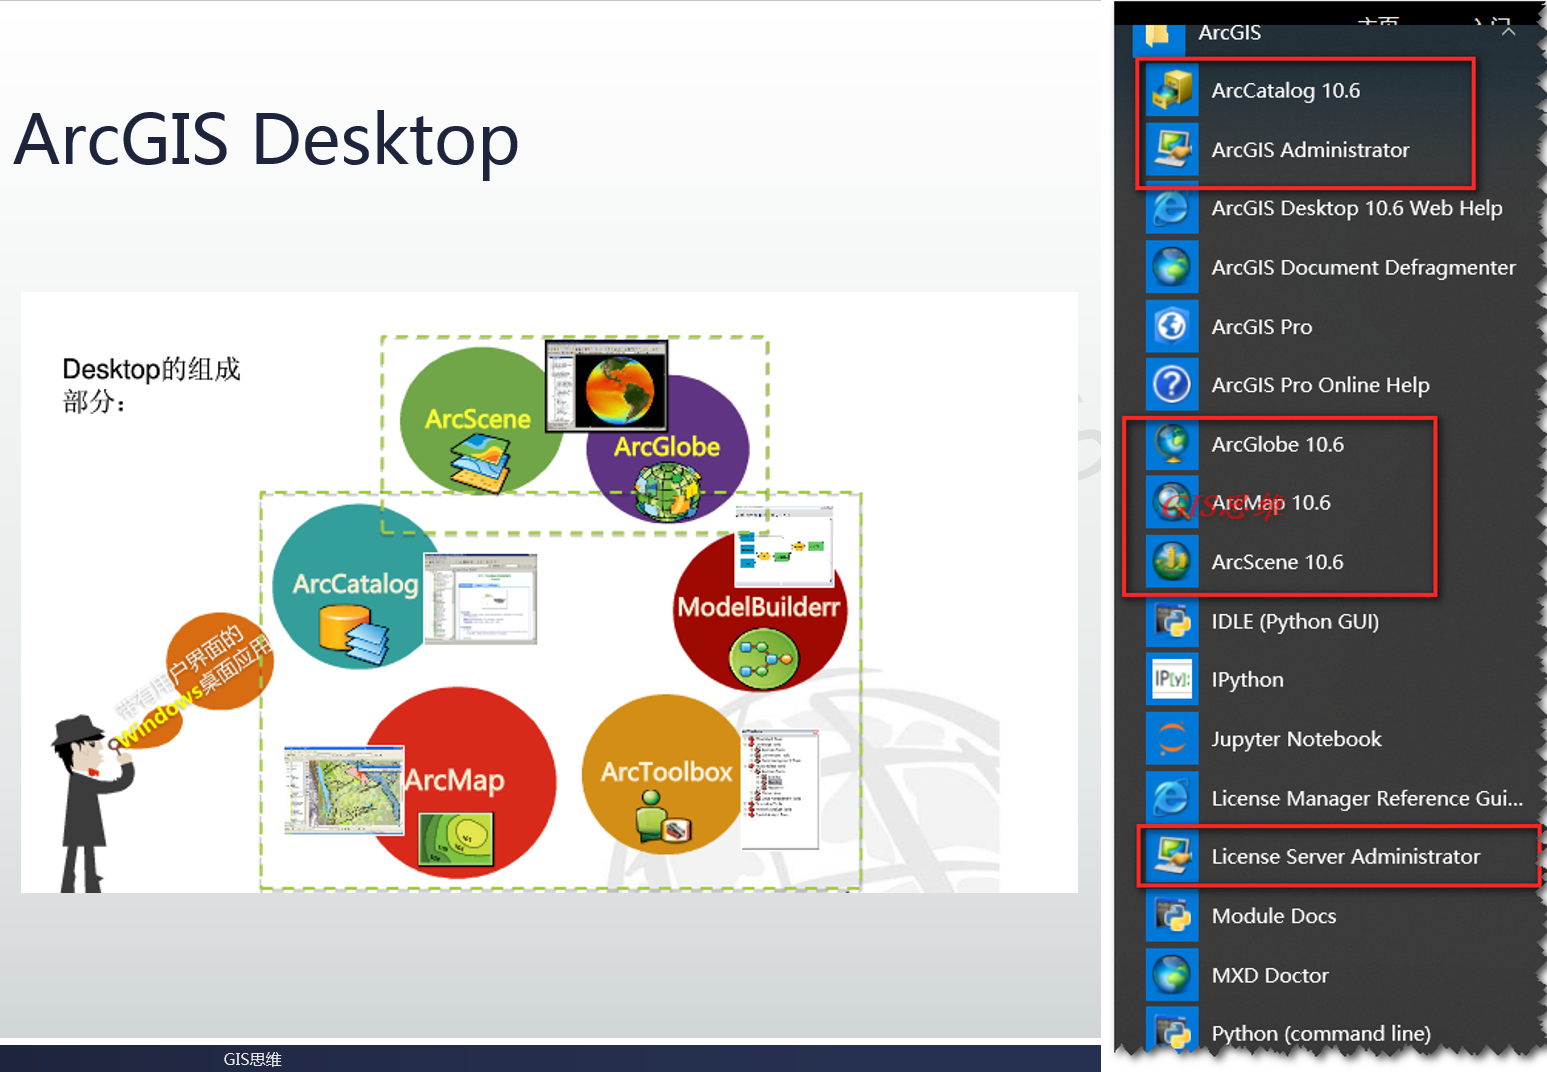Click the ArcGIS Pro Online Help question icon

[x=1171, y=385]
